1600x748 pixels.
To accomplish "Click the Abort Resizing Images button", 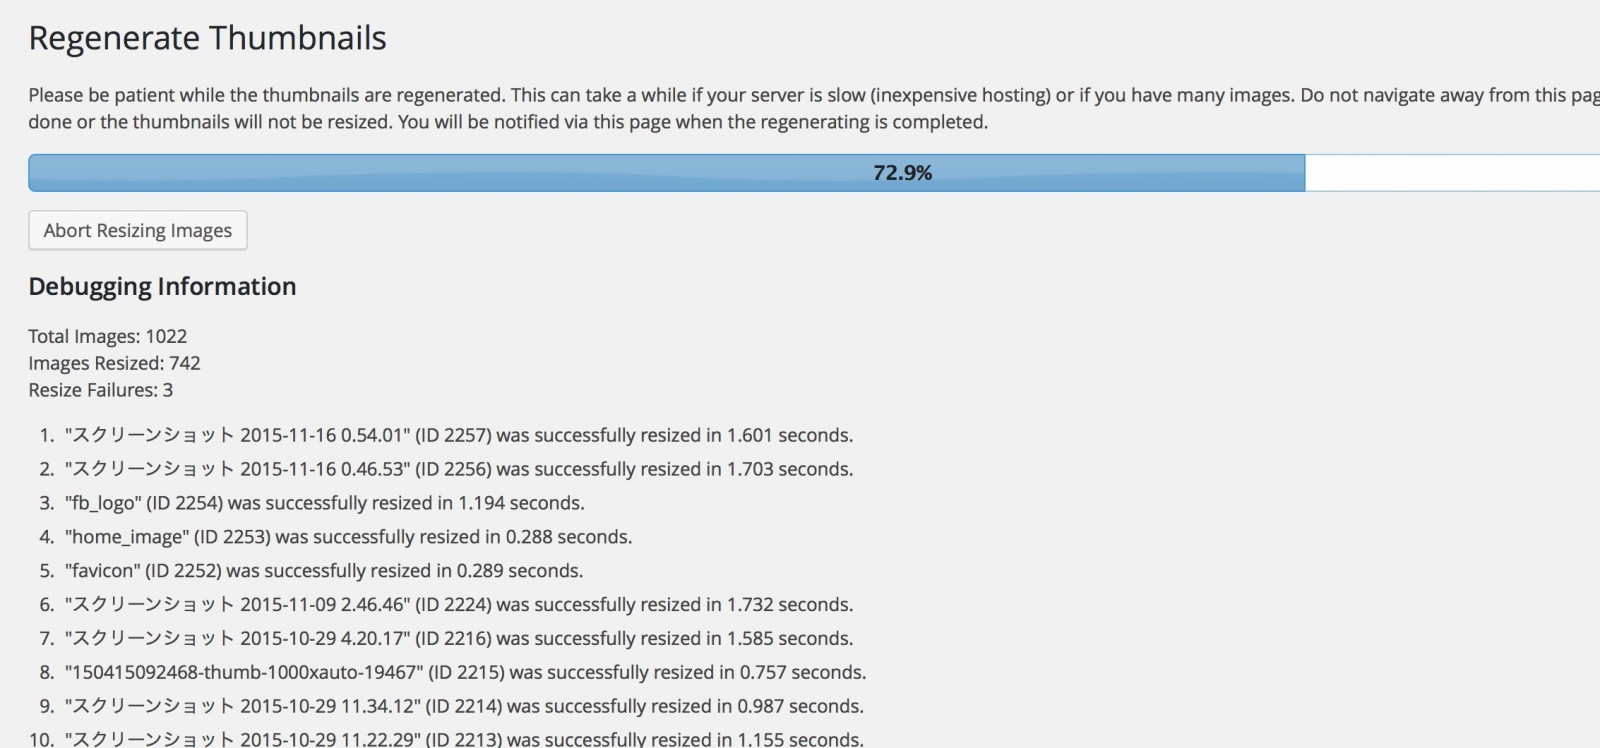I will (138, 230).
